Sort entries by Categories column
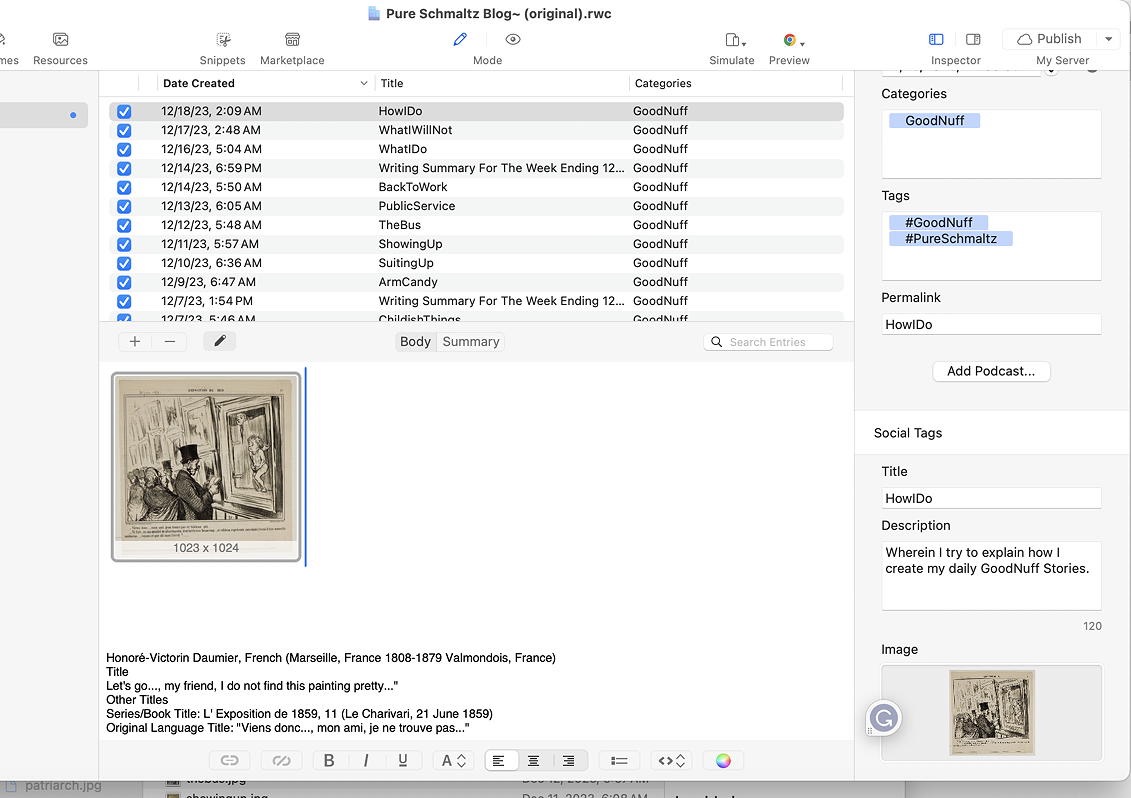This screenshot has height=798, width=1131. (x=736, y=83)
